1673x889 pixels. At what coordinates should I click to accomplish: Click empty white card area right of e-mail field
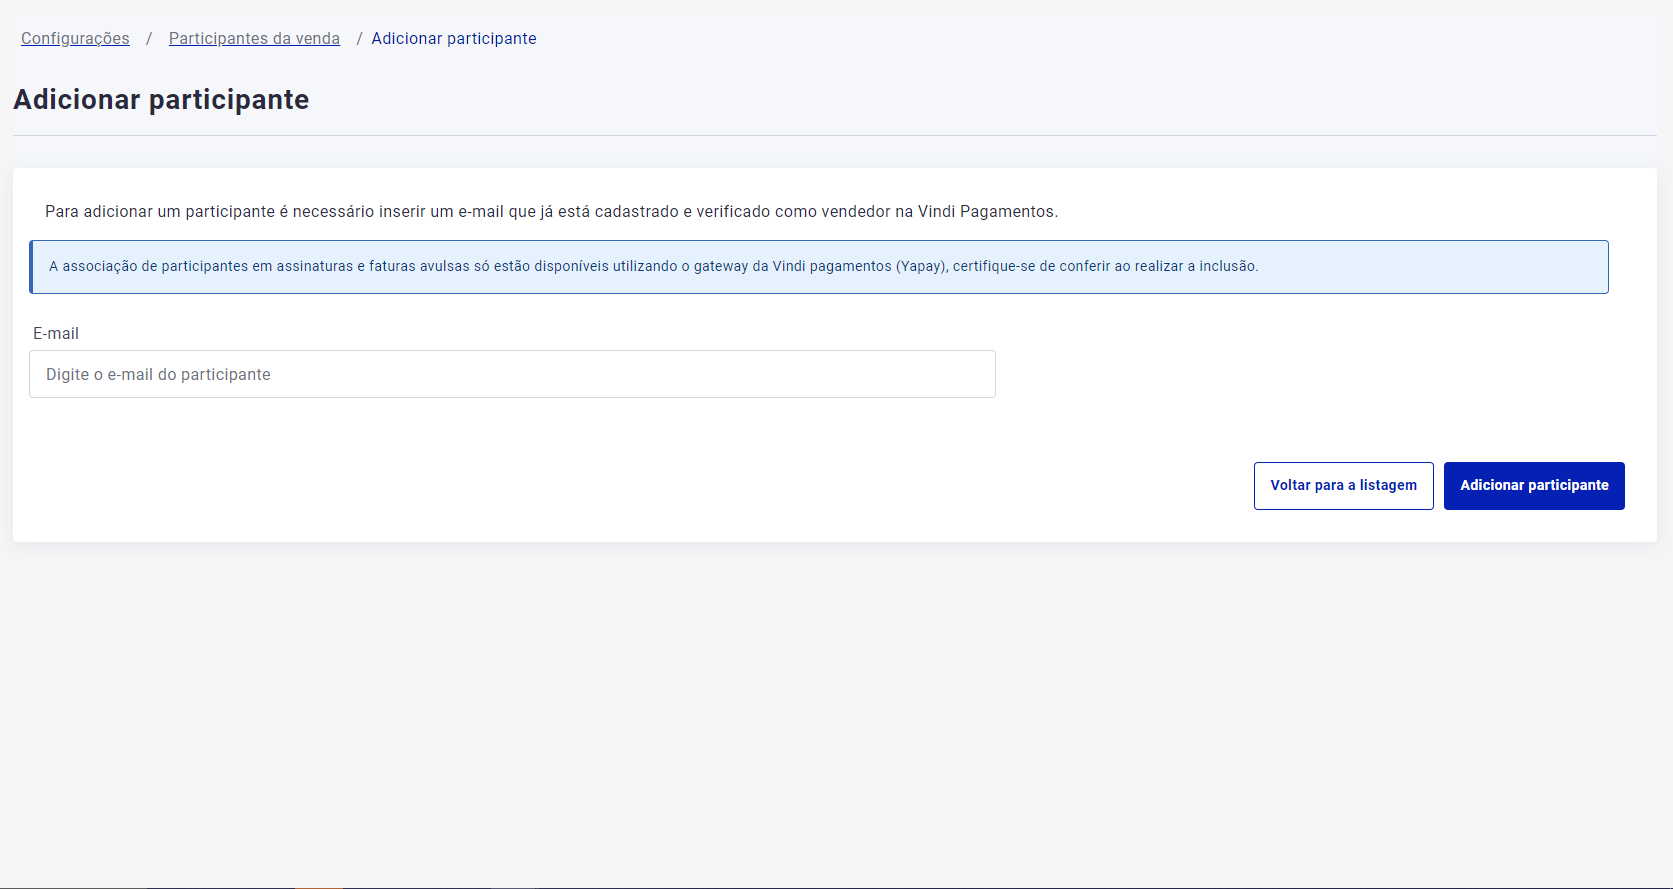tap(1300, 375)
